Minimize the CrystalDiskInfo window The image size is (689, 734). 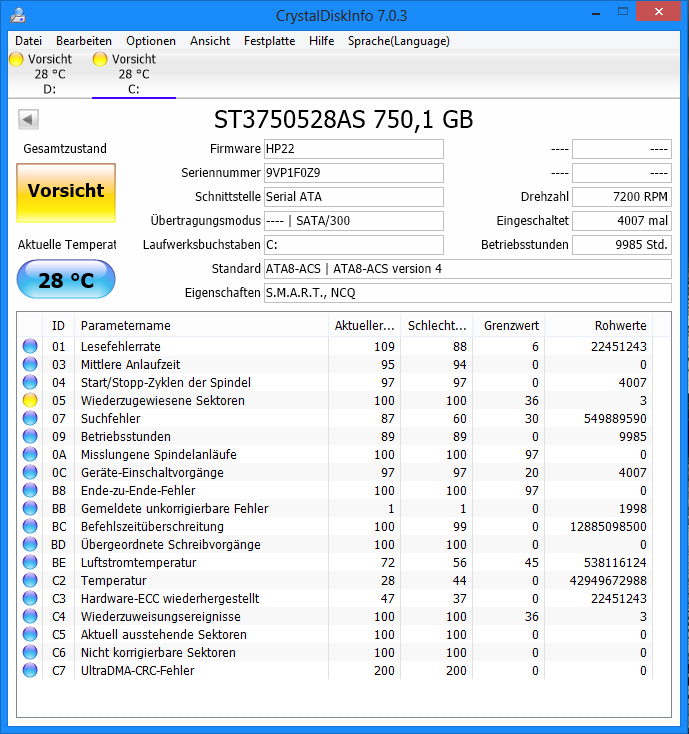point(596,13)
